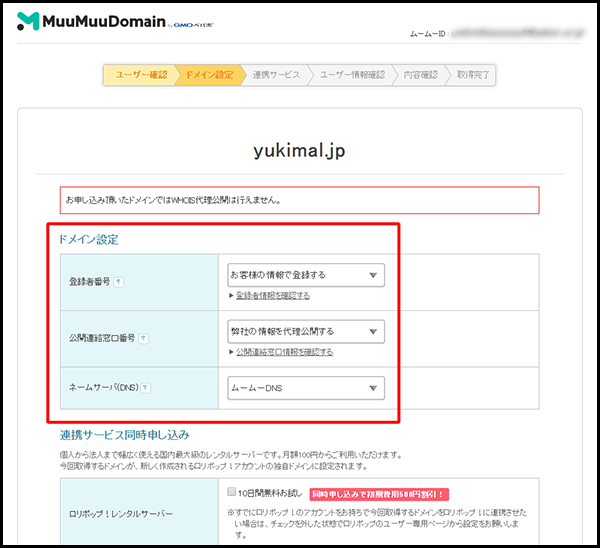Click the help icon beside 公開連絡窓口番号
600x548 pixels.
click(x=143, y=339)
